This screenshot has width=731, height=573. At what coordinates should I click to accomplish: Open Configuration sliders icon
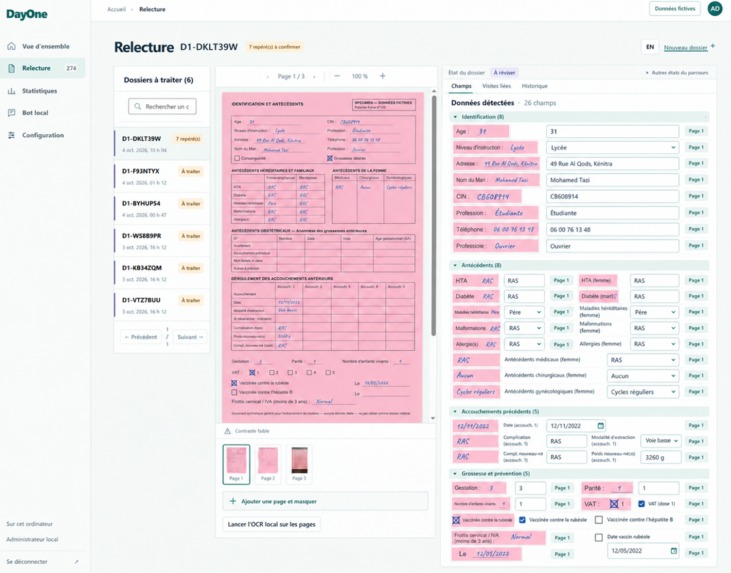pyautogui.click(x=12, y=135)
